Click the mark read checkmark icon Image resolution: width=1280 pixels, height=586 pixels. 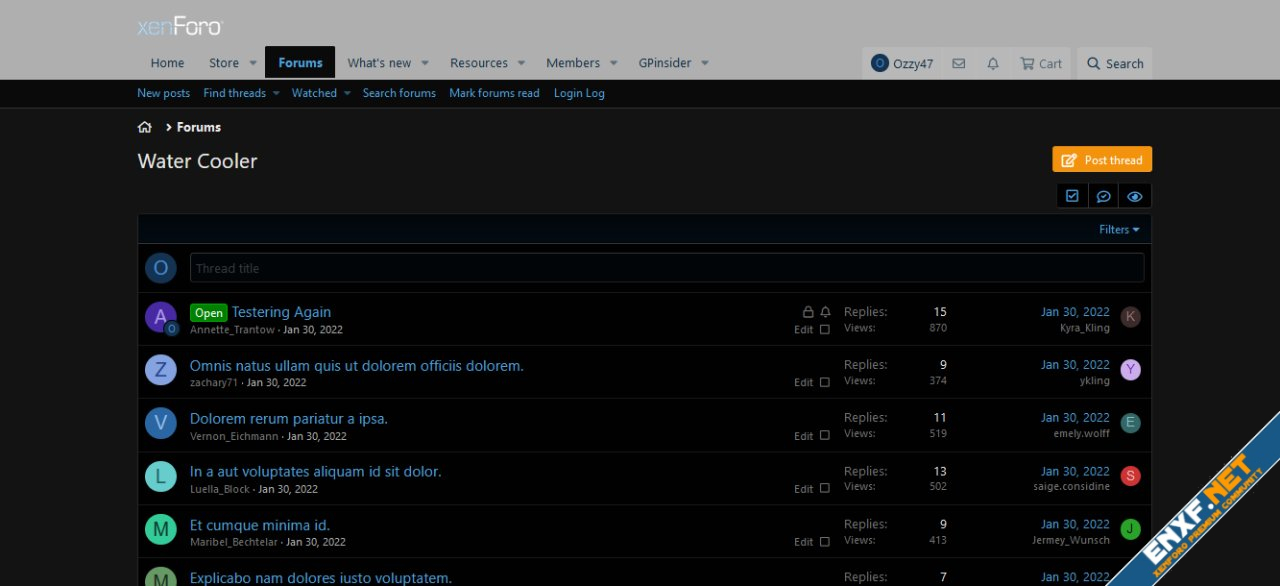pyautogui.click(x=1072, y=196)
